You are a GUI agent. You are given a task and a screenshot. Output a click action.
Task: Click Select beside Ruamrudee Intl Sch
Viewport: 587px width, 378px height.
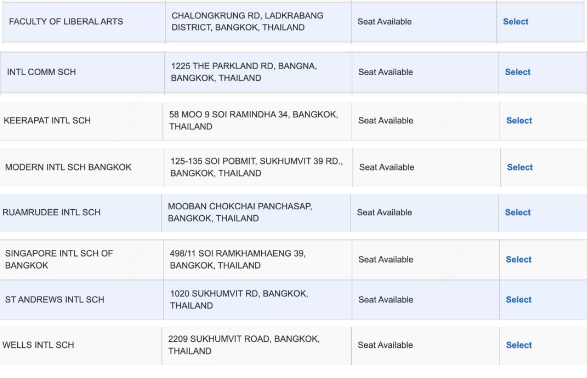tap(518, 212)
